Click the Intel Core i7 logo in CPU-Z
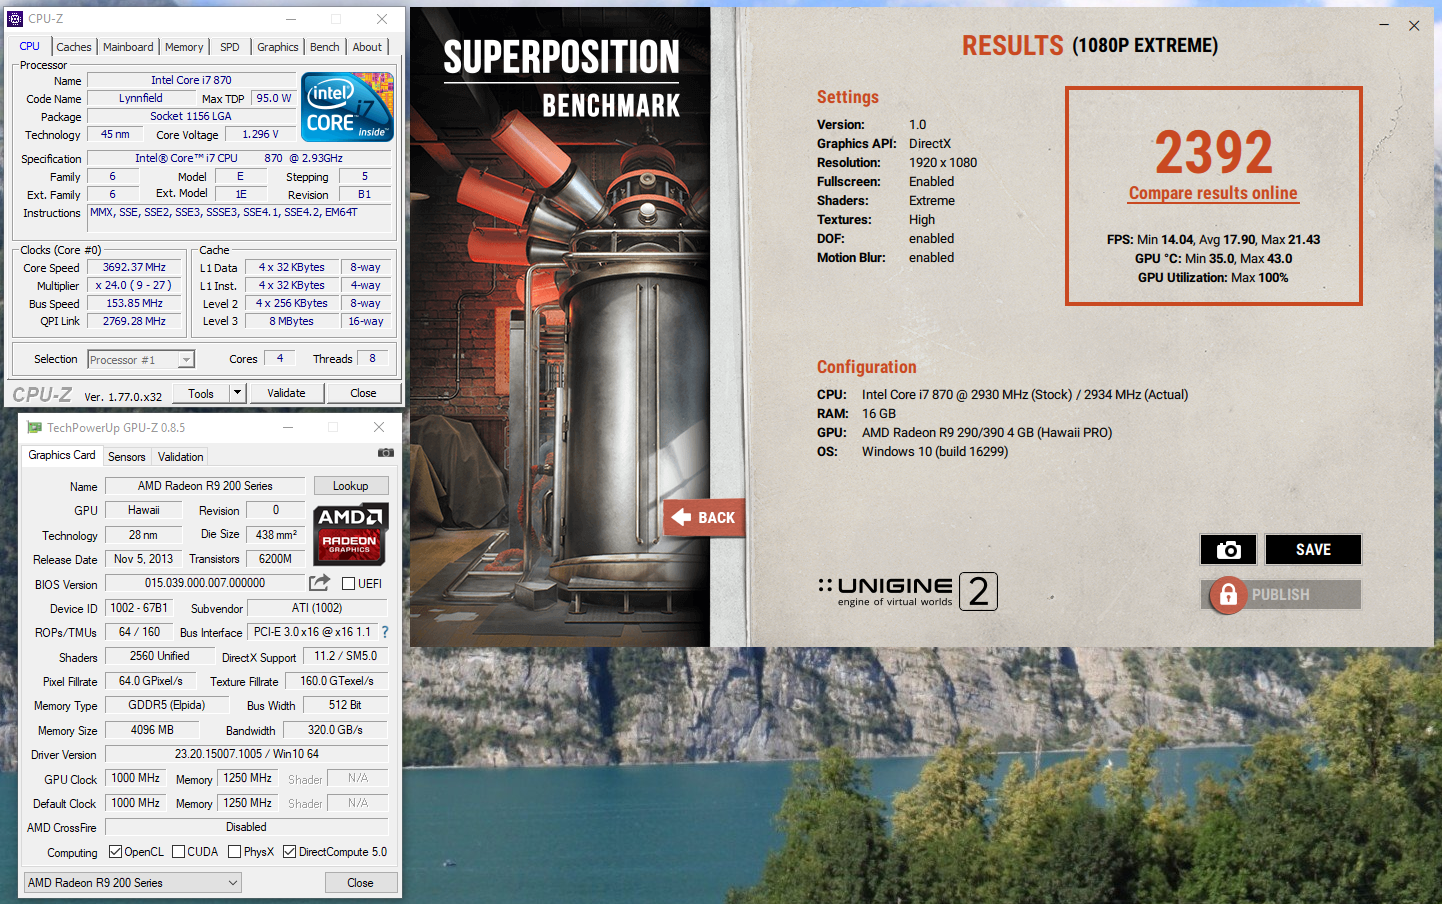The image size is (1442, 904). 347,107
